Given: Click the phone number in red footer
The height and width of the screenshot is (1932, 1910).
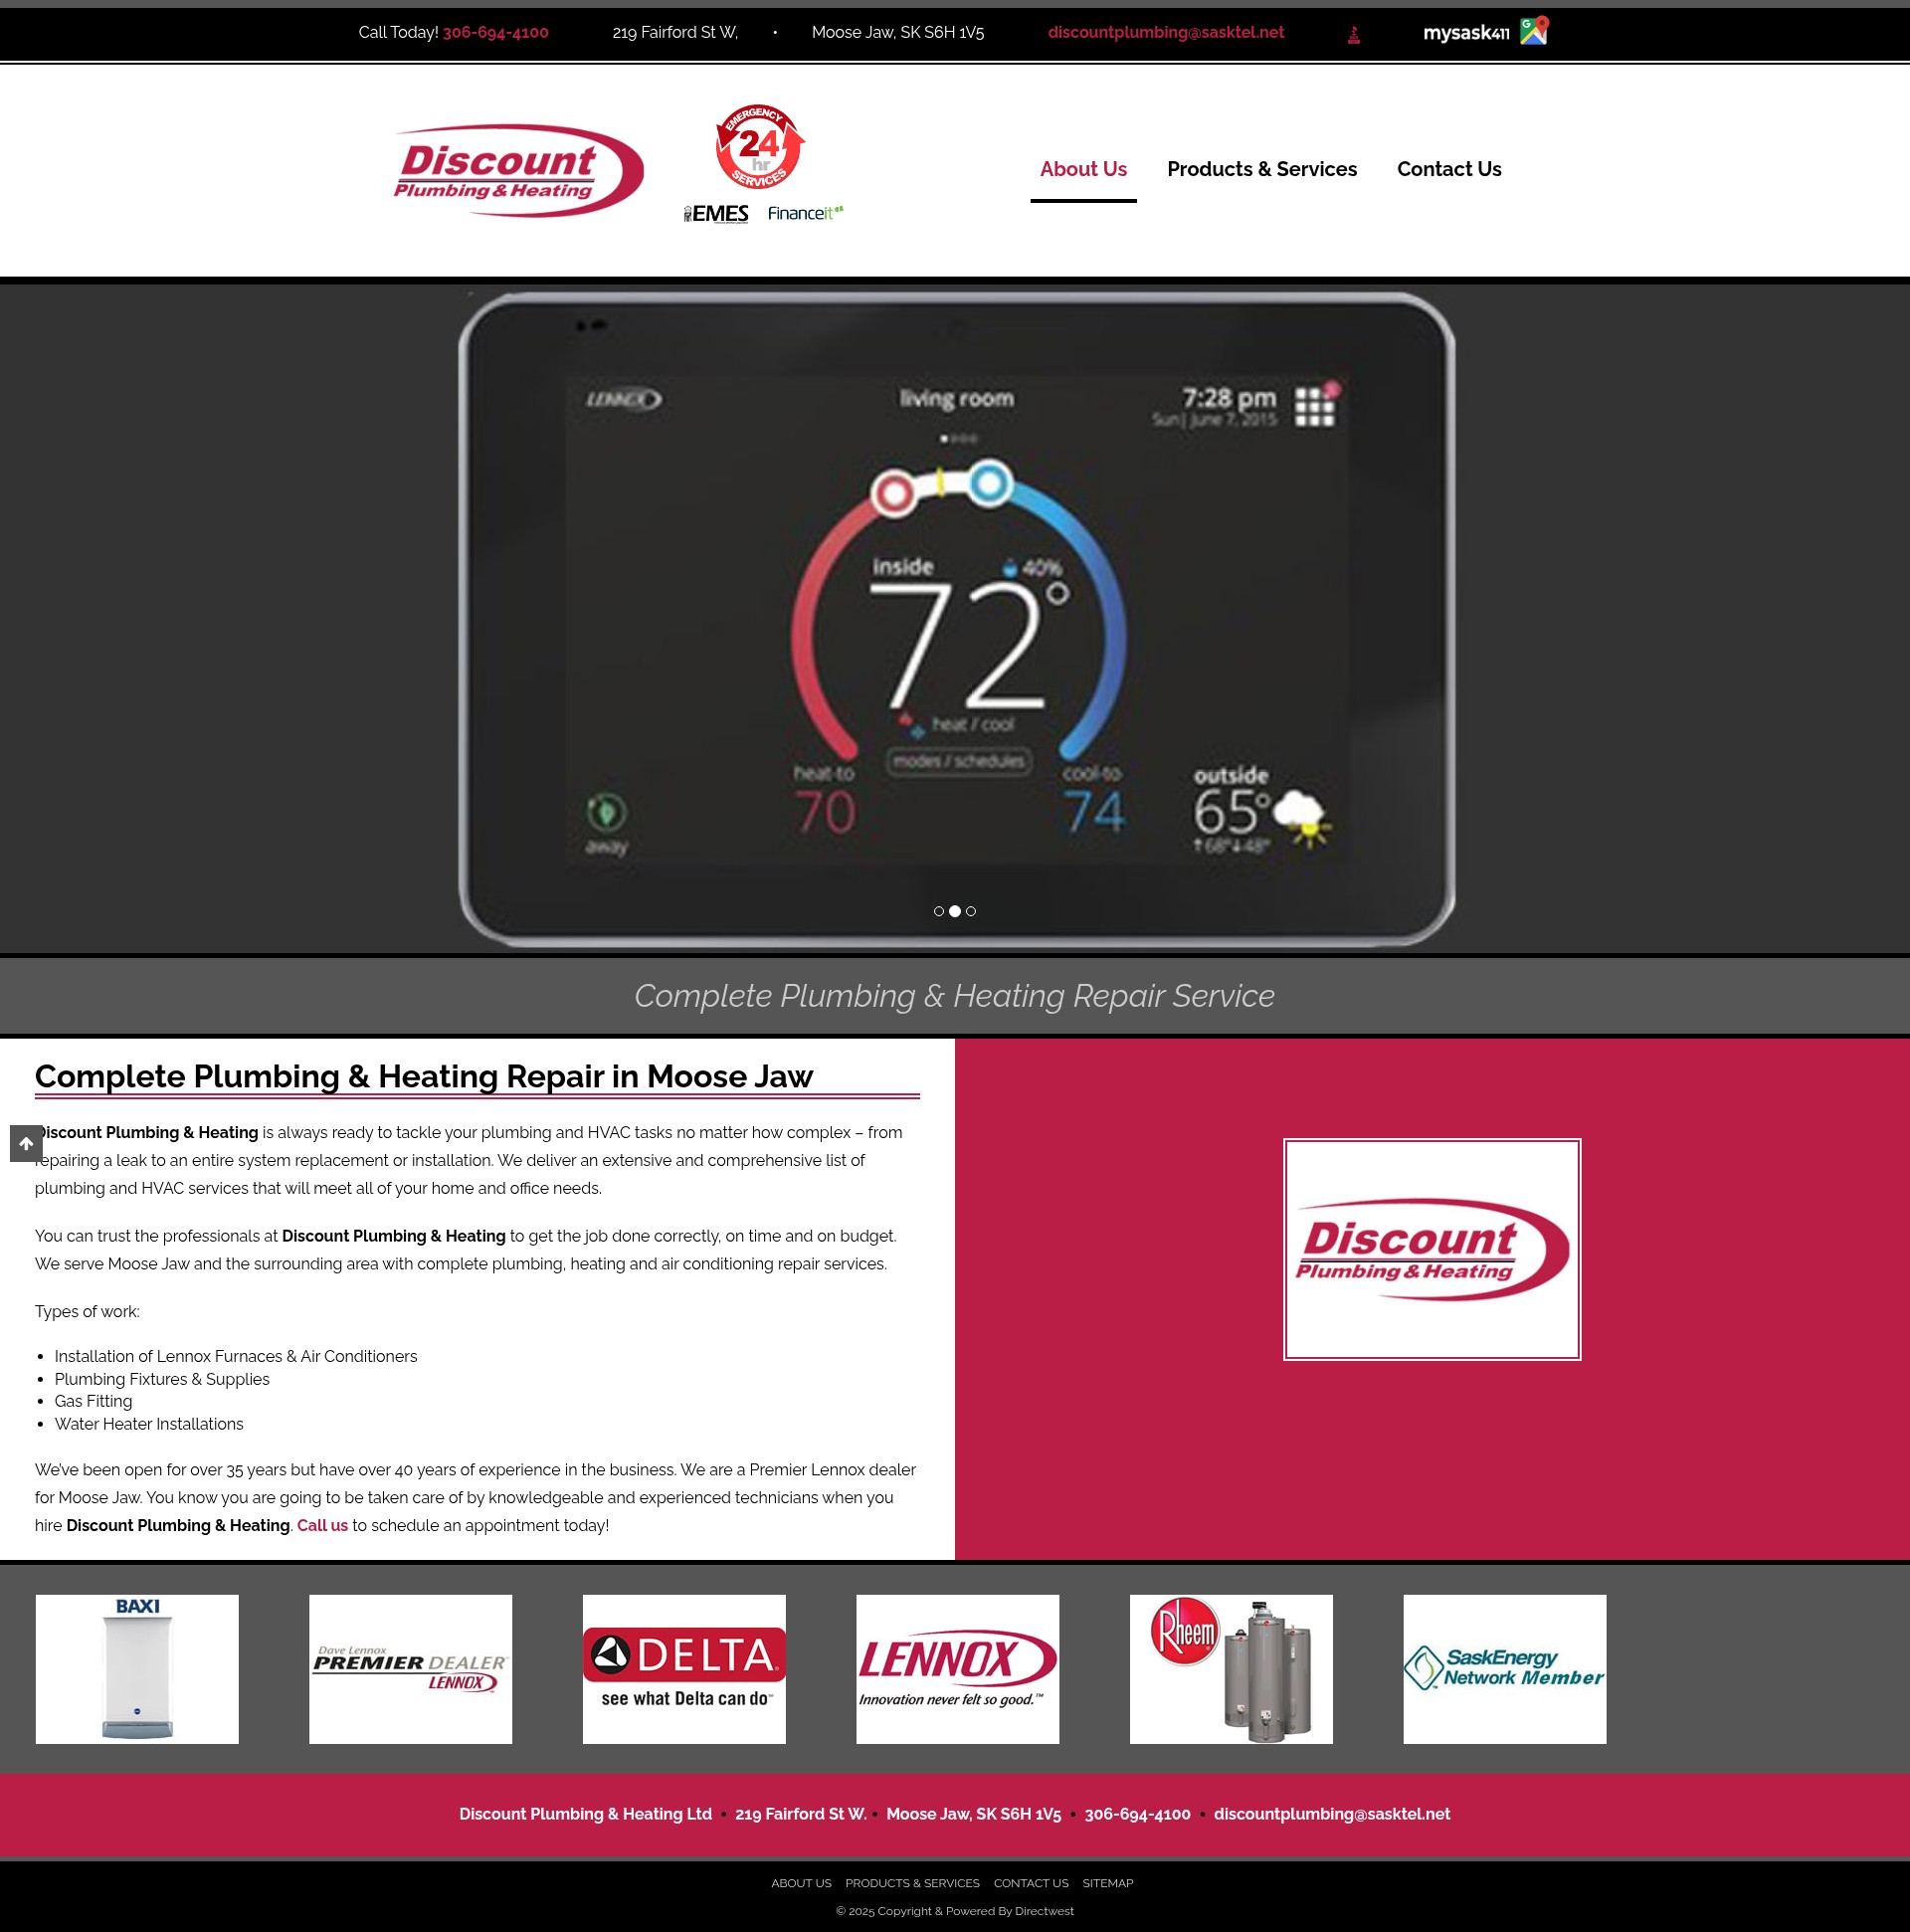Looking at the screenshot, I should 1137,1814.
